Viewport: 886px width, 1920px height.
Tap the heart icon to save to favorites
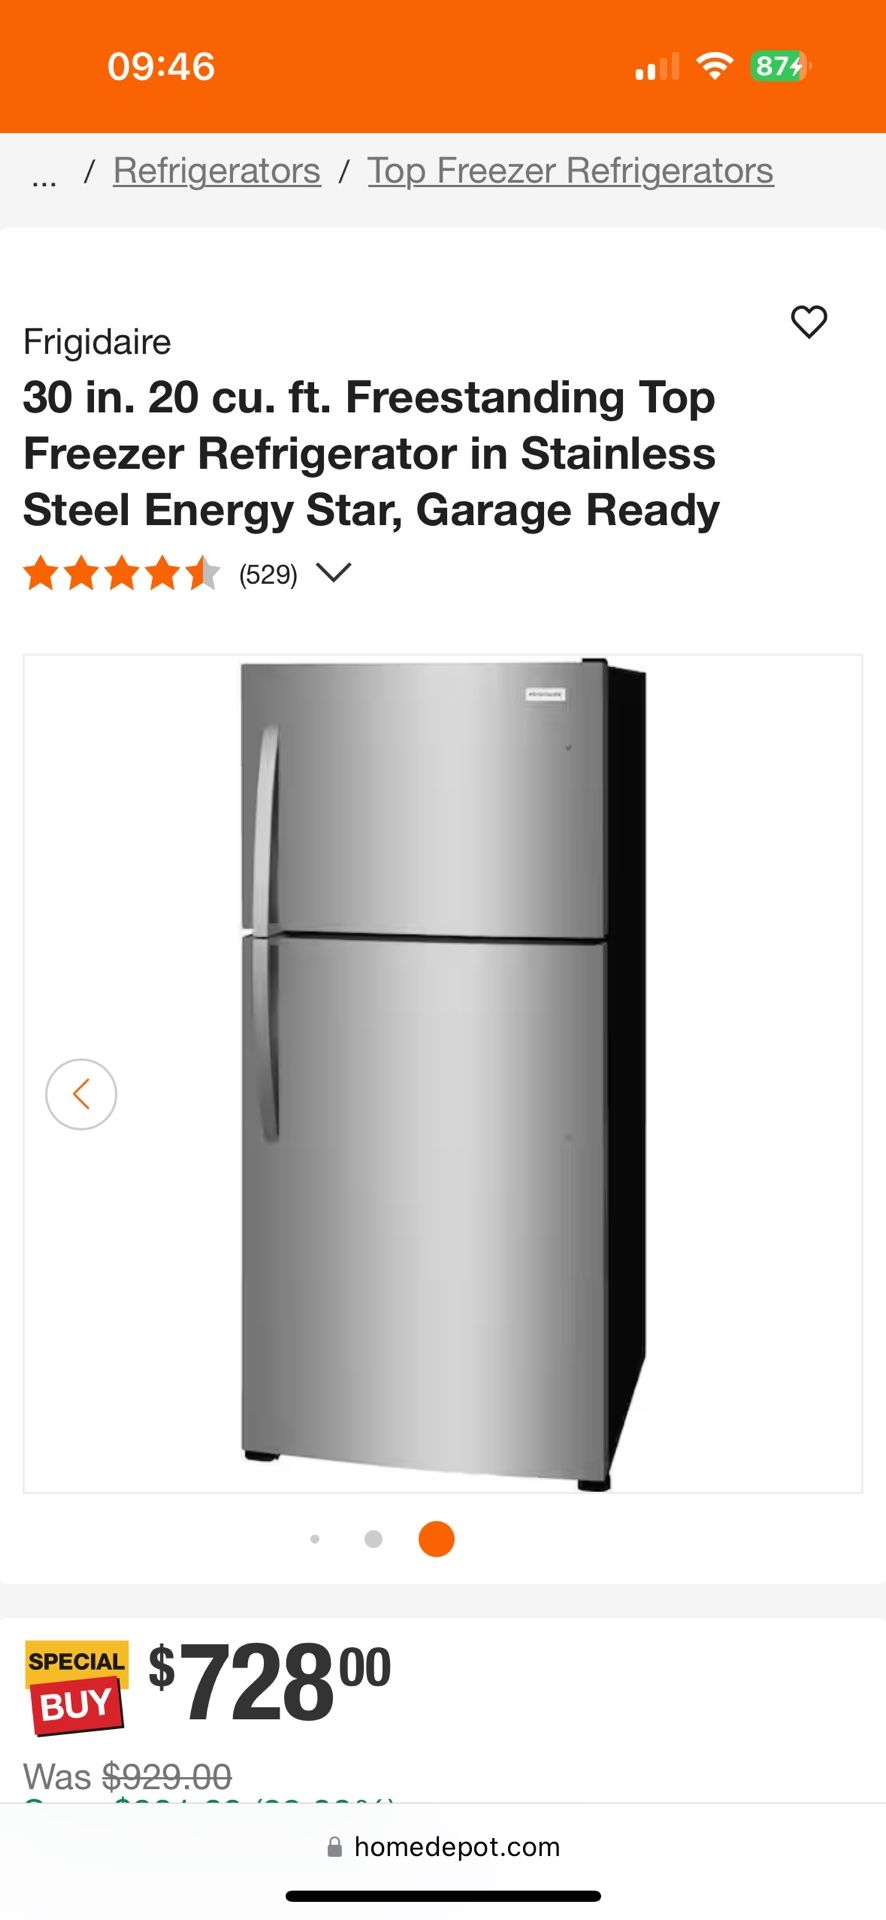809,322
